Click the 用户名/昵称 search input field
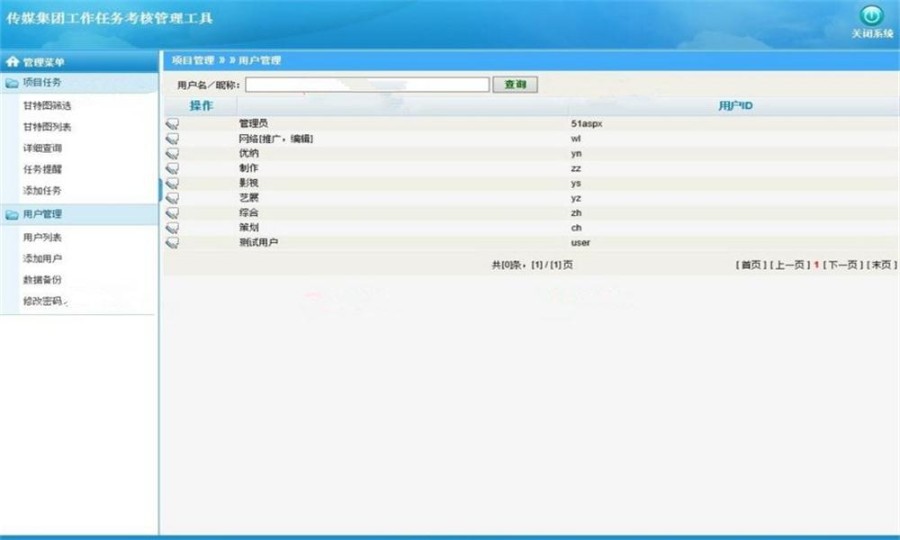The width and height of the screenshot is (900, 540). click(x=367, y=85)
